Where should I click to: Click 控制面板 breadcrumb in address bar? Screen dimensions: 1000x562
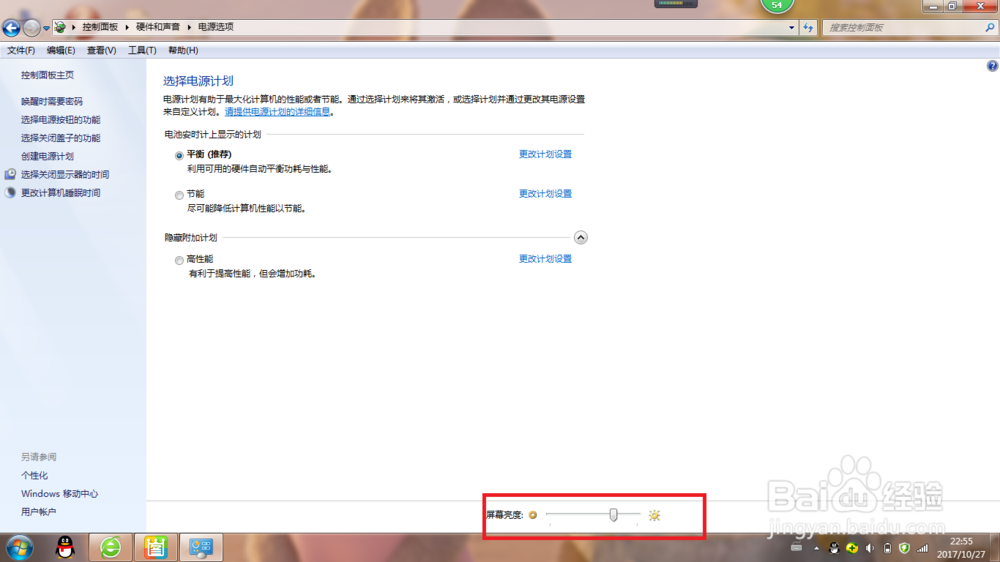click(100, 27)
